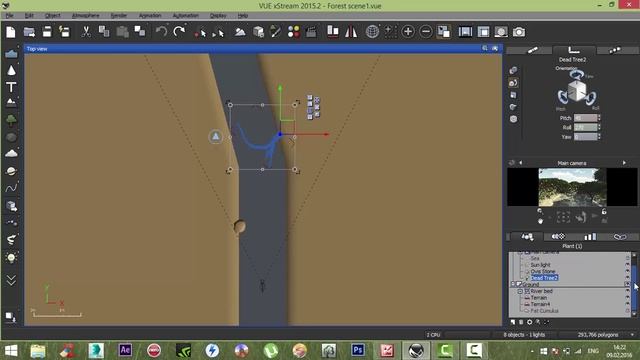Take a render with the camera icon

tap(519, 32)
